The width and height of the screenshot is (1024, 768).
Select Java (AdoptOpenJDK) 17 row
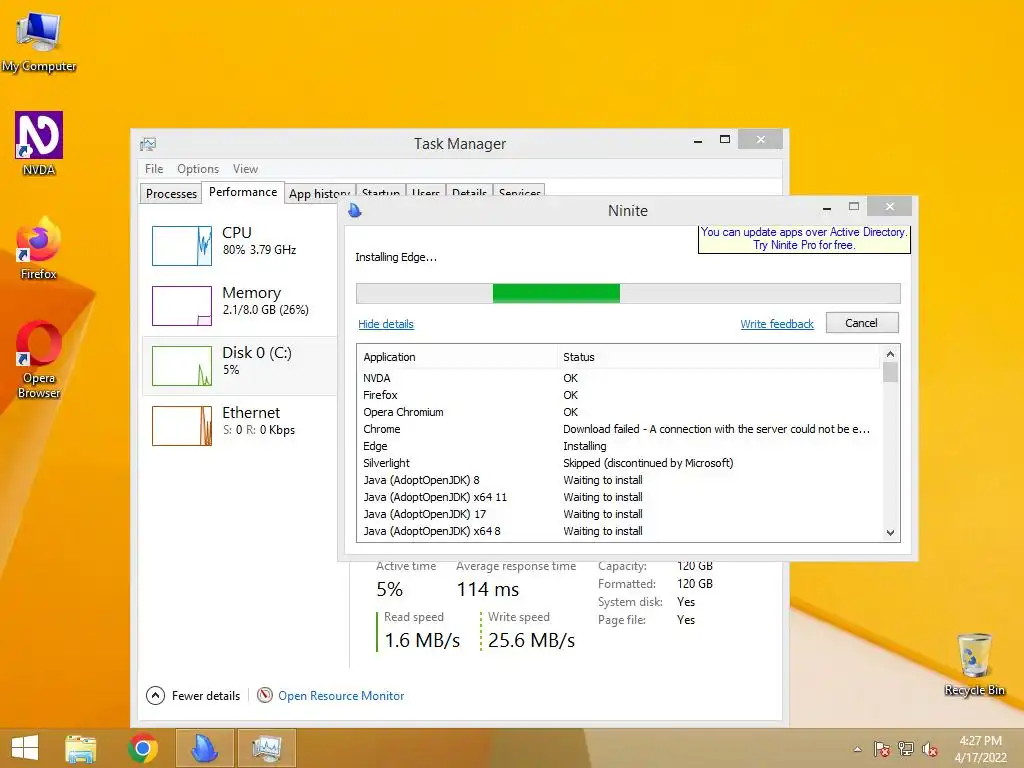coord(619,514)
